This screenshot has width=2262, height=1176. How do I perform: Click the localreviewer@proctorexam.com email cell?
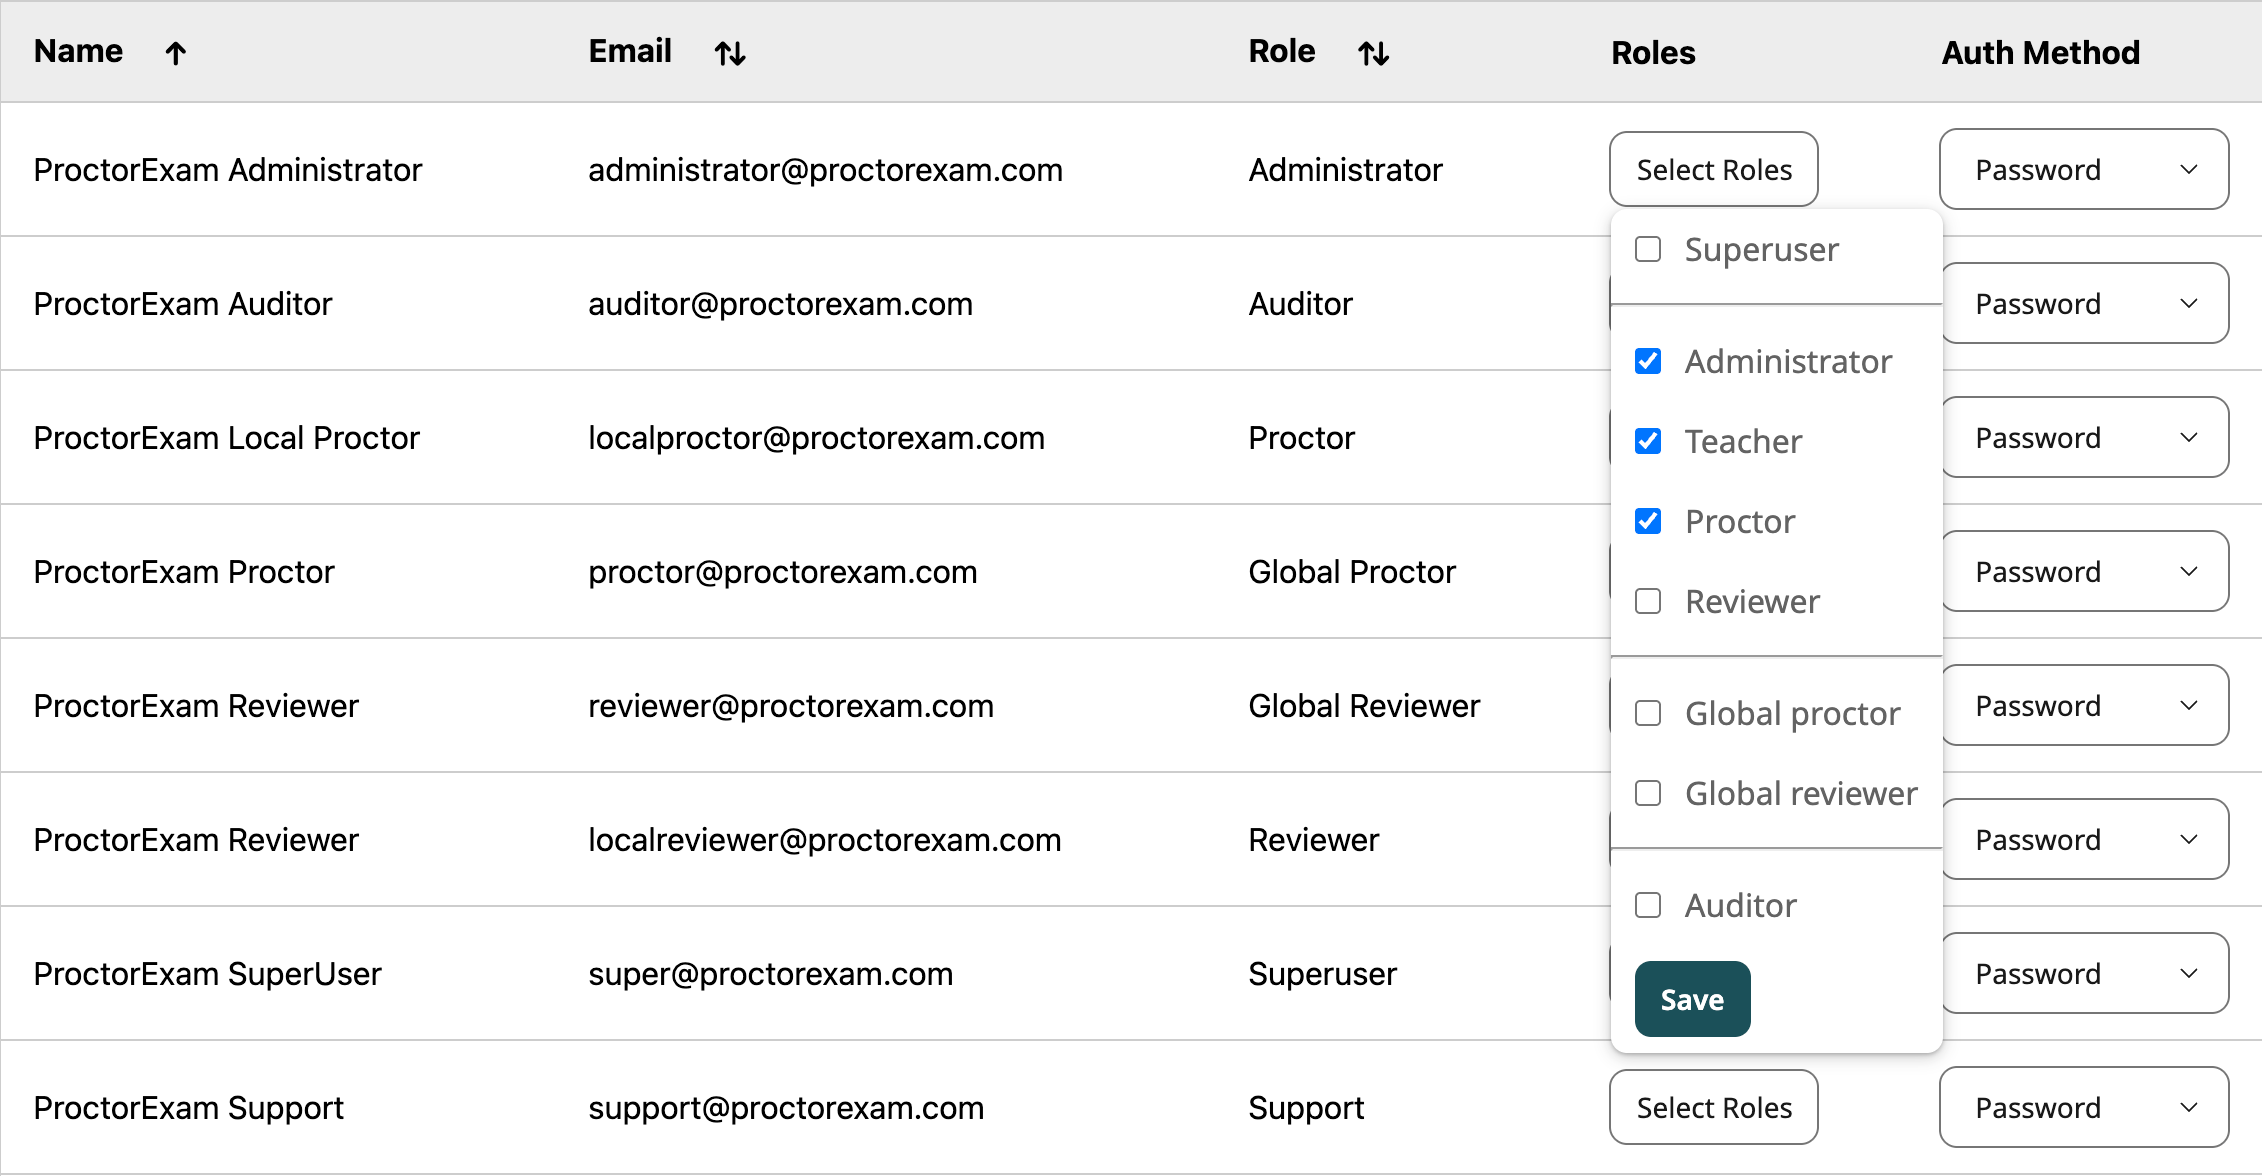click(824, 840)
